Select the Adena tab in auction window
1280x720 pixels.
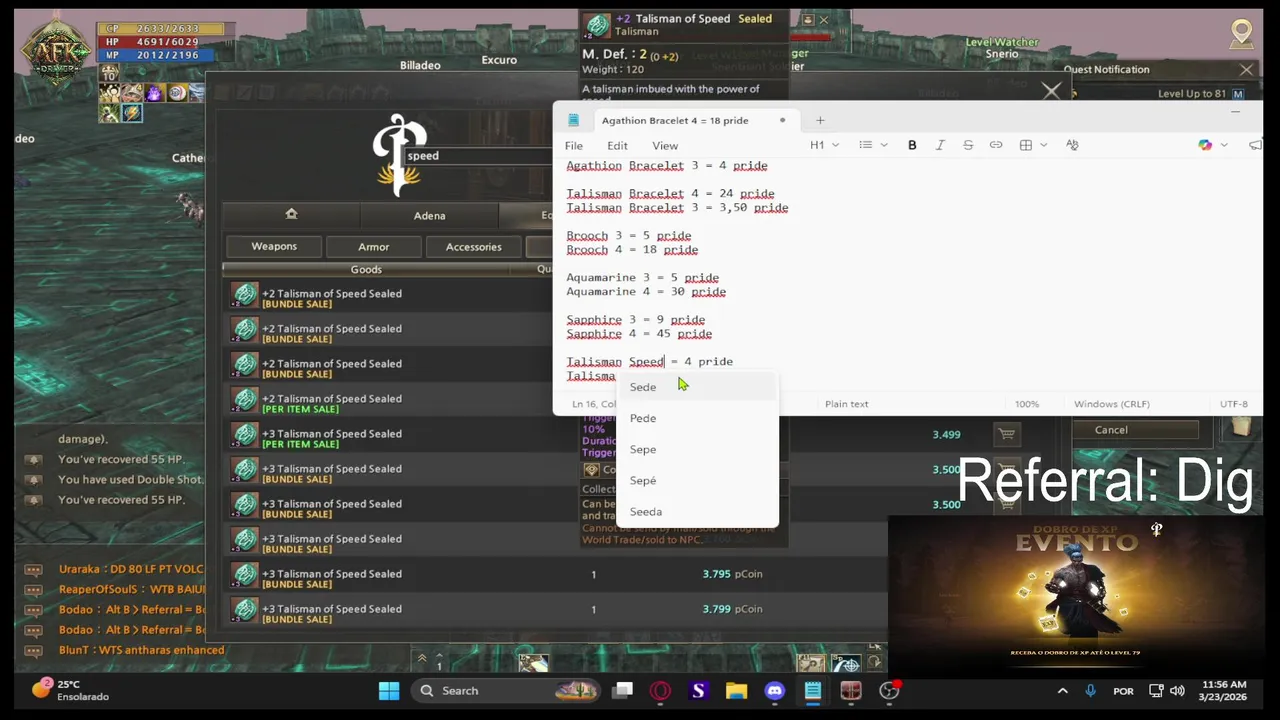(x=429, y=215)
